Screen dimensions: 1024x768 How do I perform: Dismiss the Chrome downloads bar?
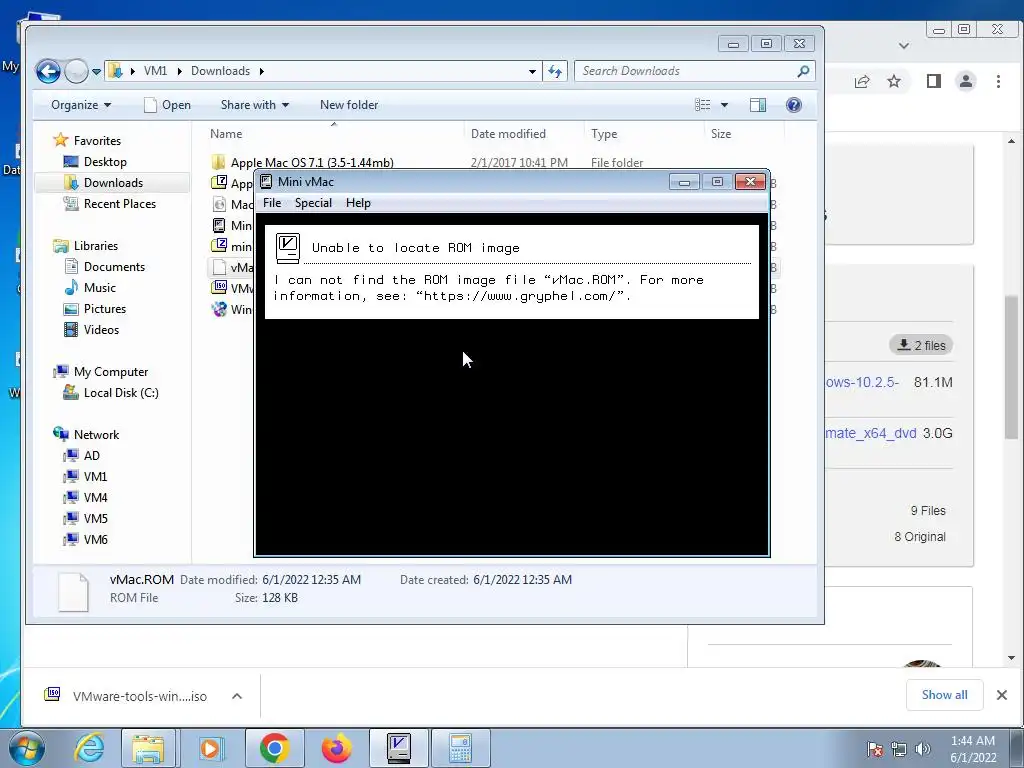(x=1002, y=695)
